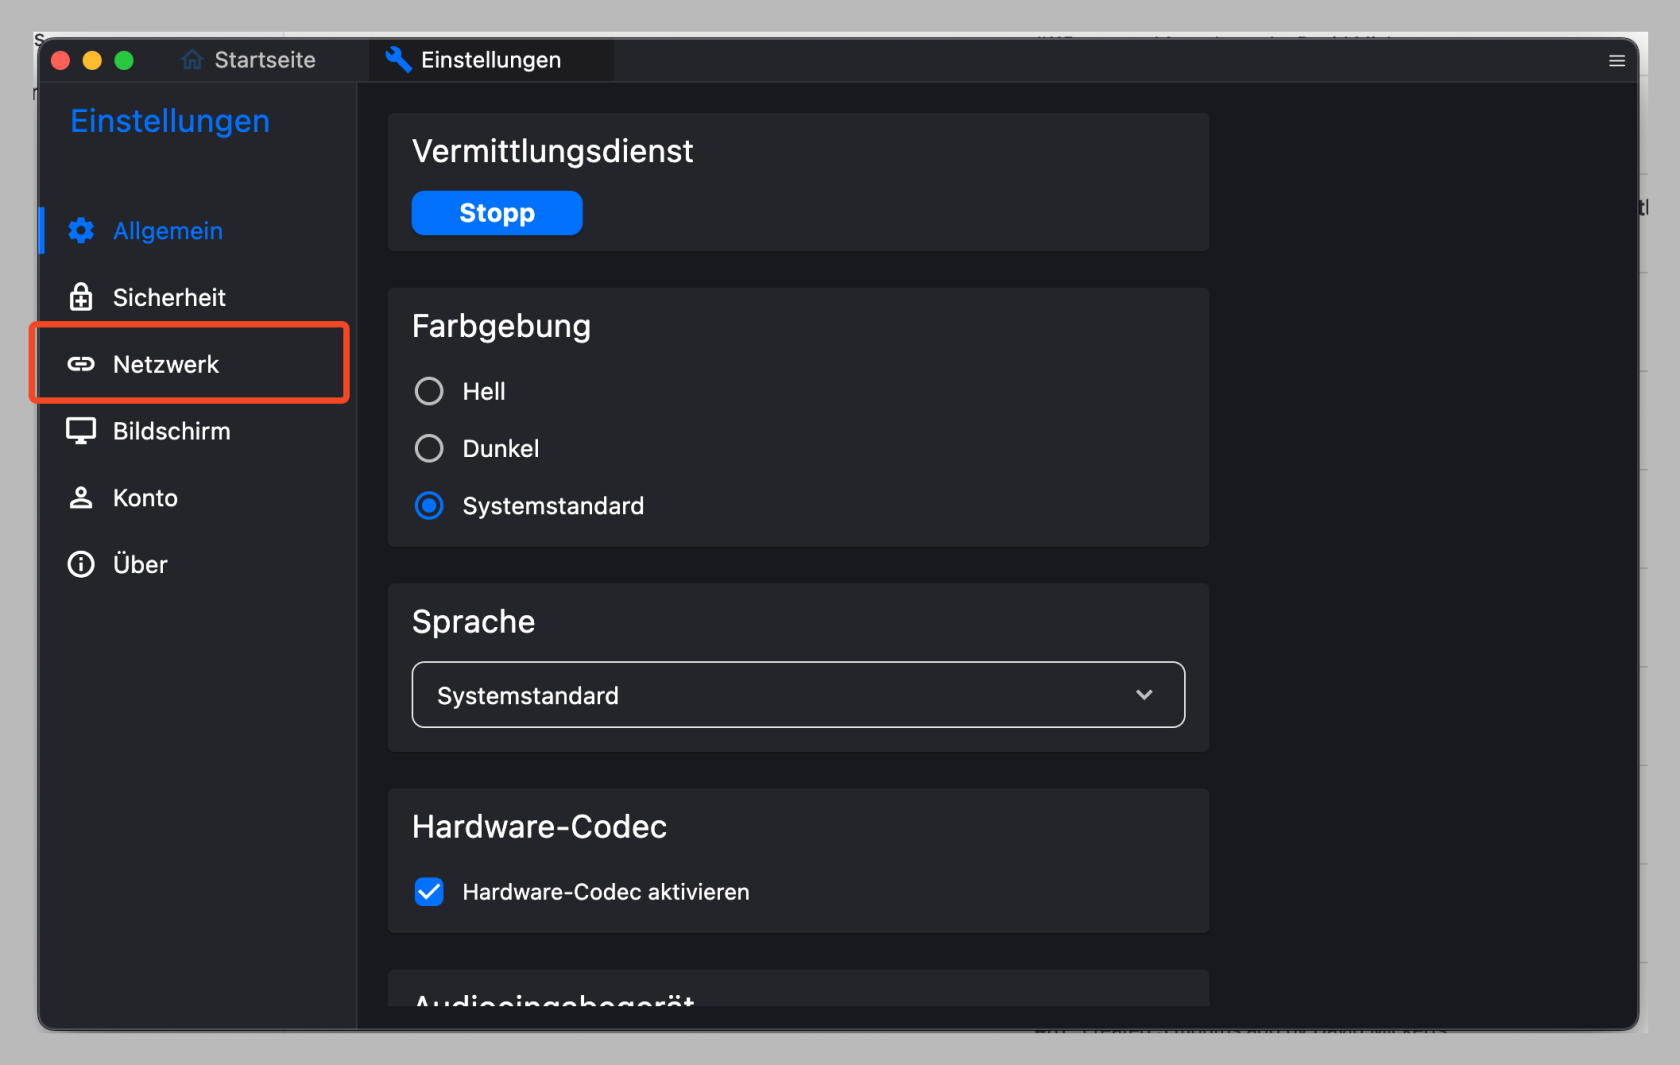Select the Dunkel color theme

pos(429,448)
